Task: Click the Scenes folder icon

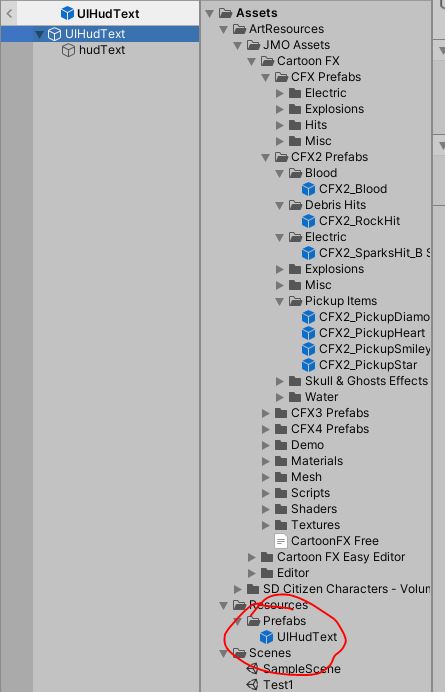Action: click(x=239, y=653)
